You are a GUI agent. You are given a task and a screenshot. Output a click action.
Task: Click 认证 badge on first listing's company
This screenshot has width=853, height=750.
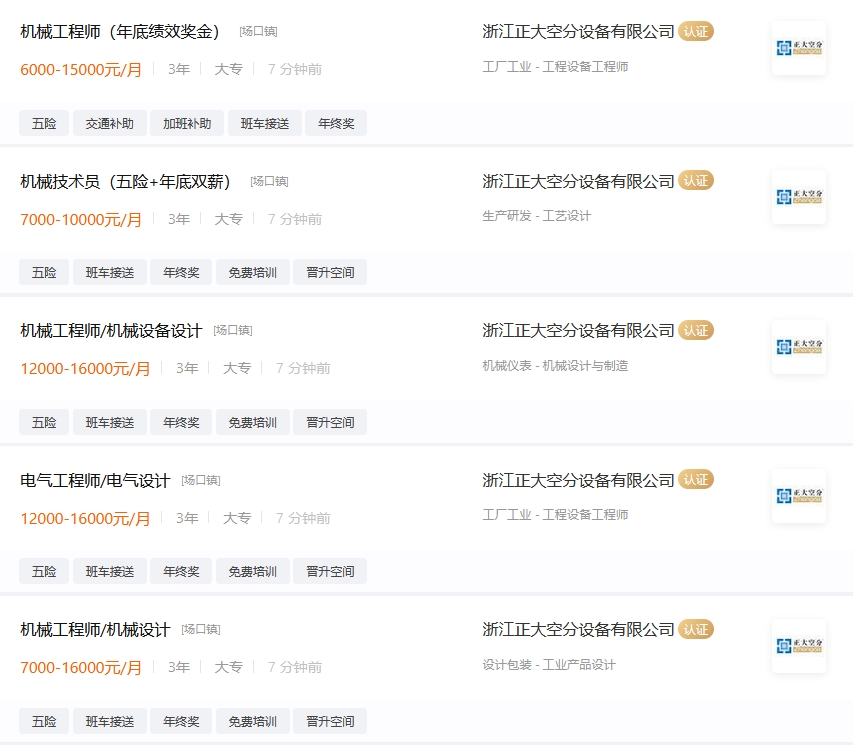click(x=696, y=32)
